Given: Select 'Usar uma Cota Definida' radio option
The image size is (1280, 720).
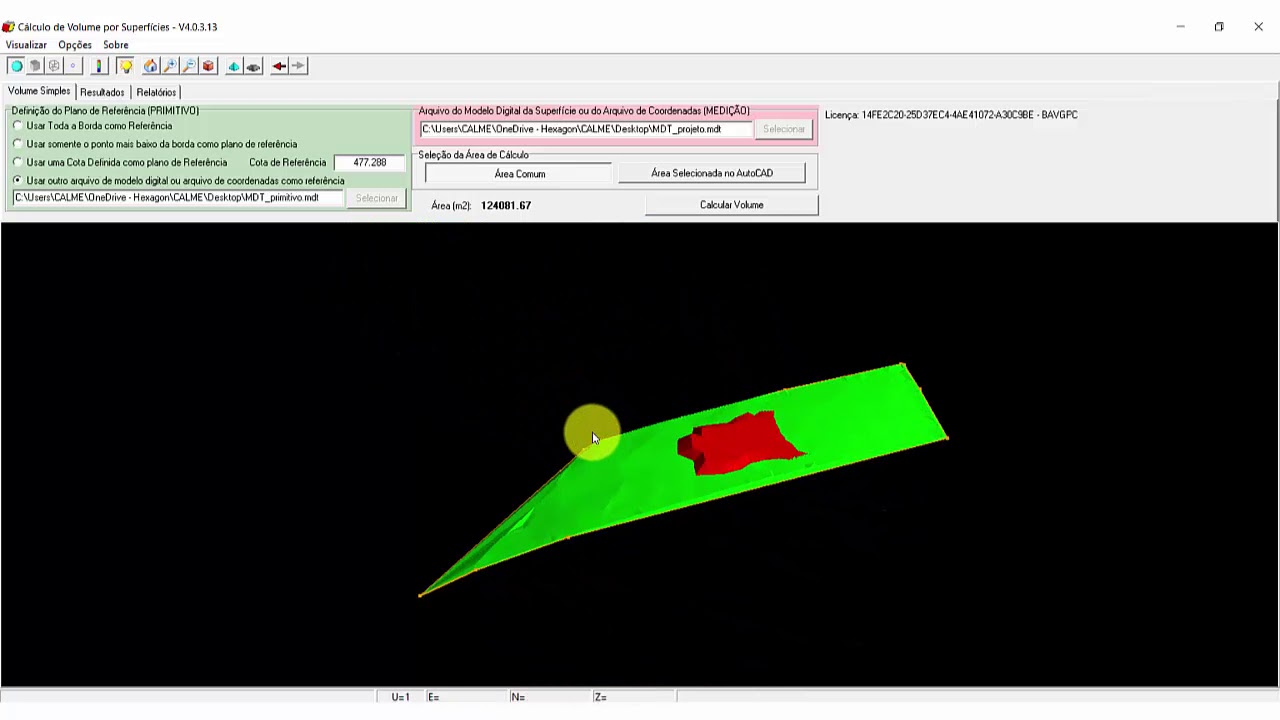Looking at the screenshot, I should 120,162.
